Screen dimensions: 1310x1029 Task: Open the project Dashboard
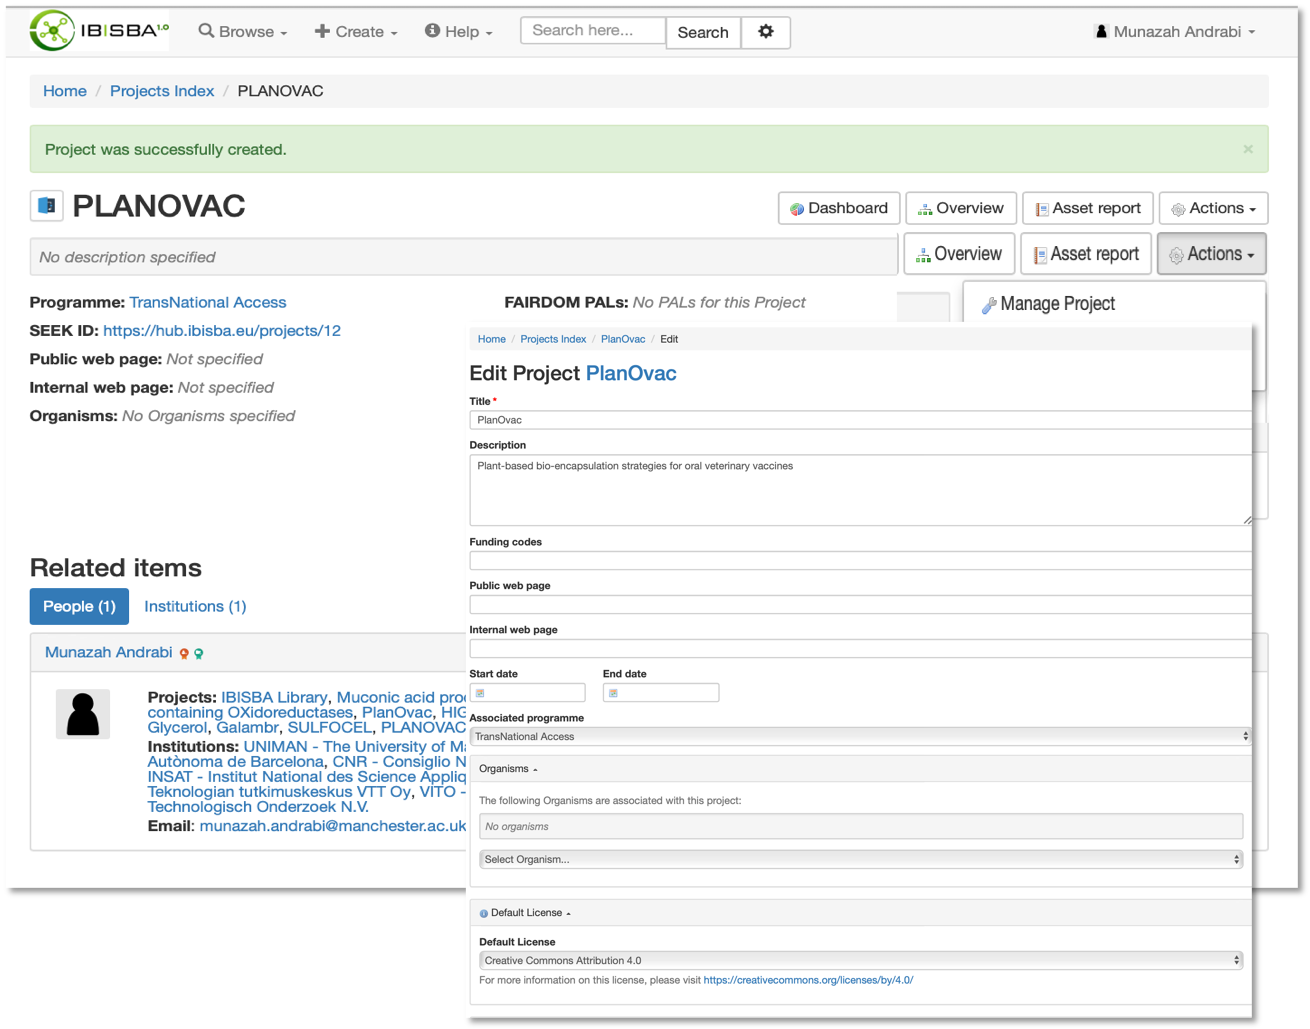coord(839,208)
